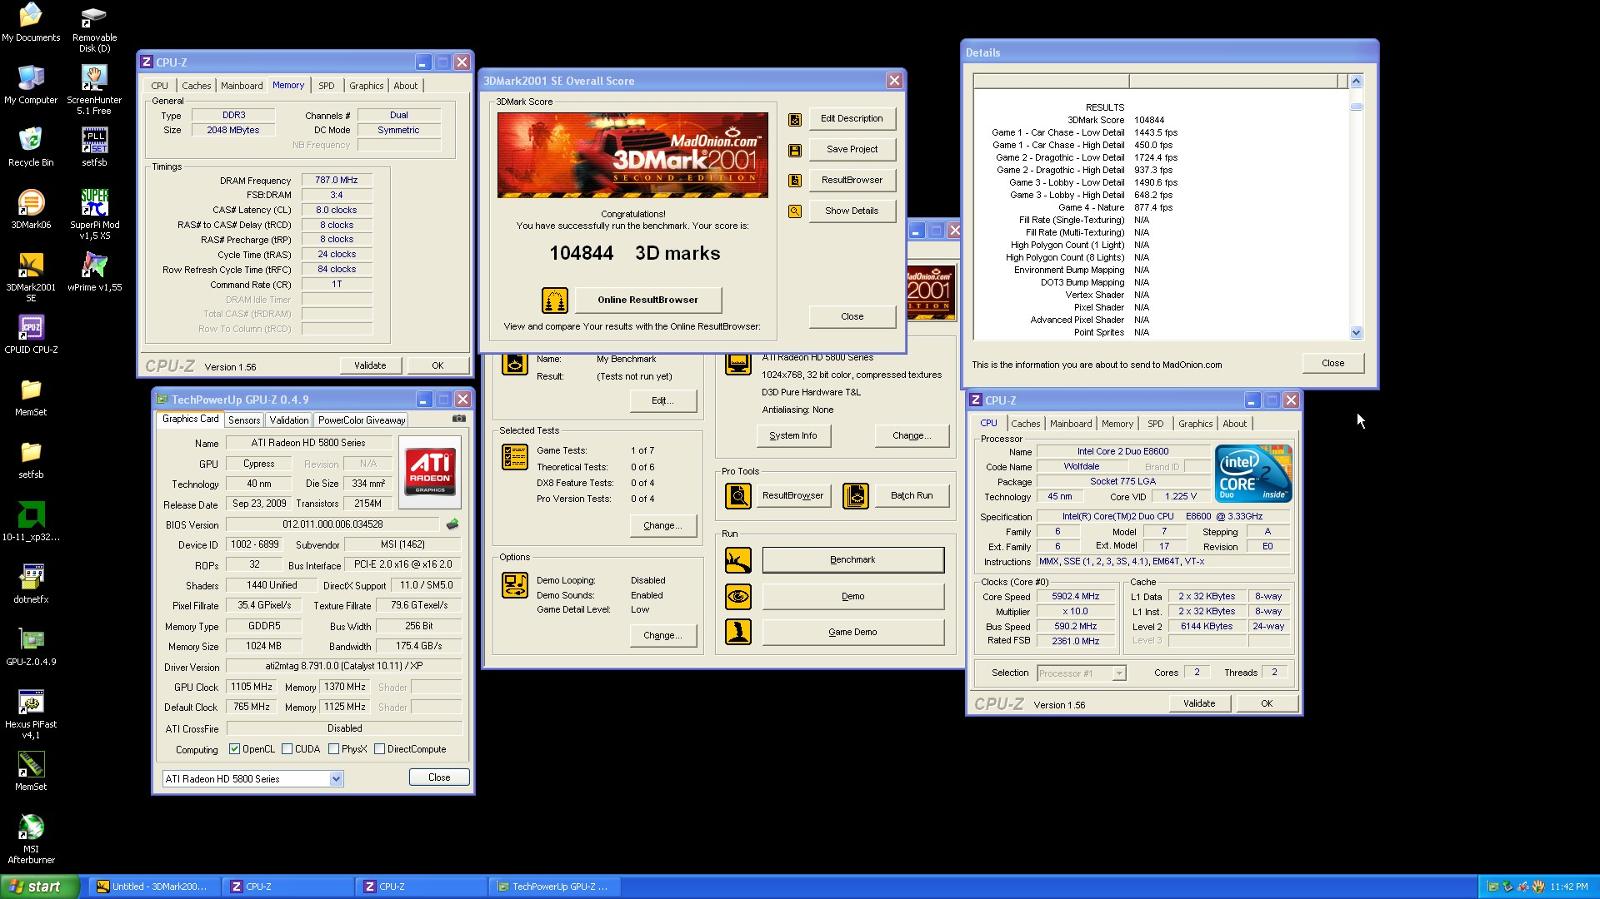
Task: Switch to TechPowerUp GPU-Z taskbar item
Action: coord(554,887)
